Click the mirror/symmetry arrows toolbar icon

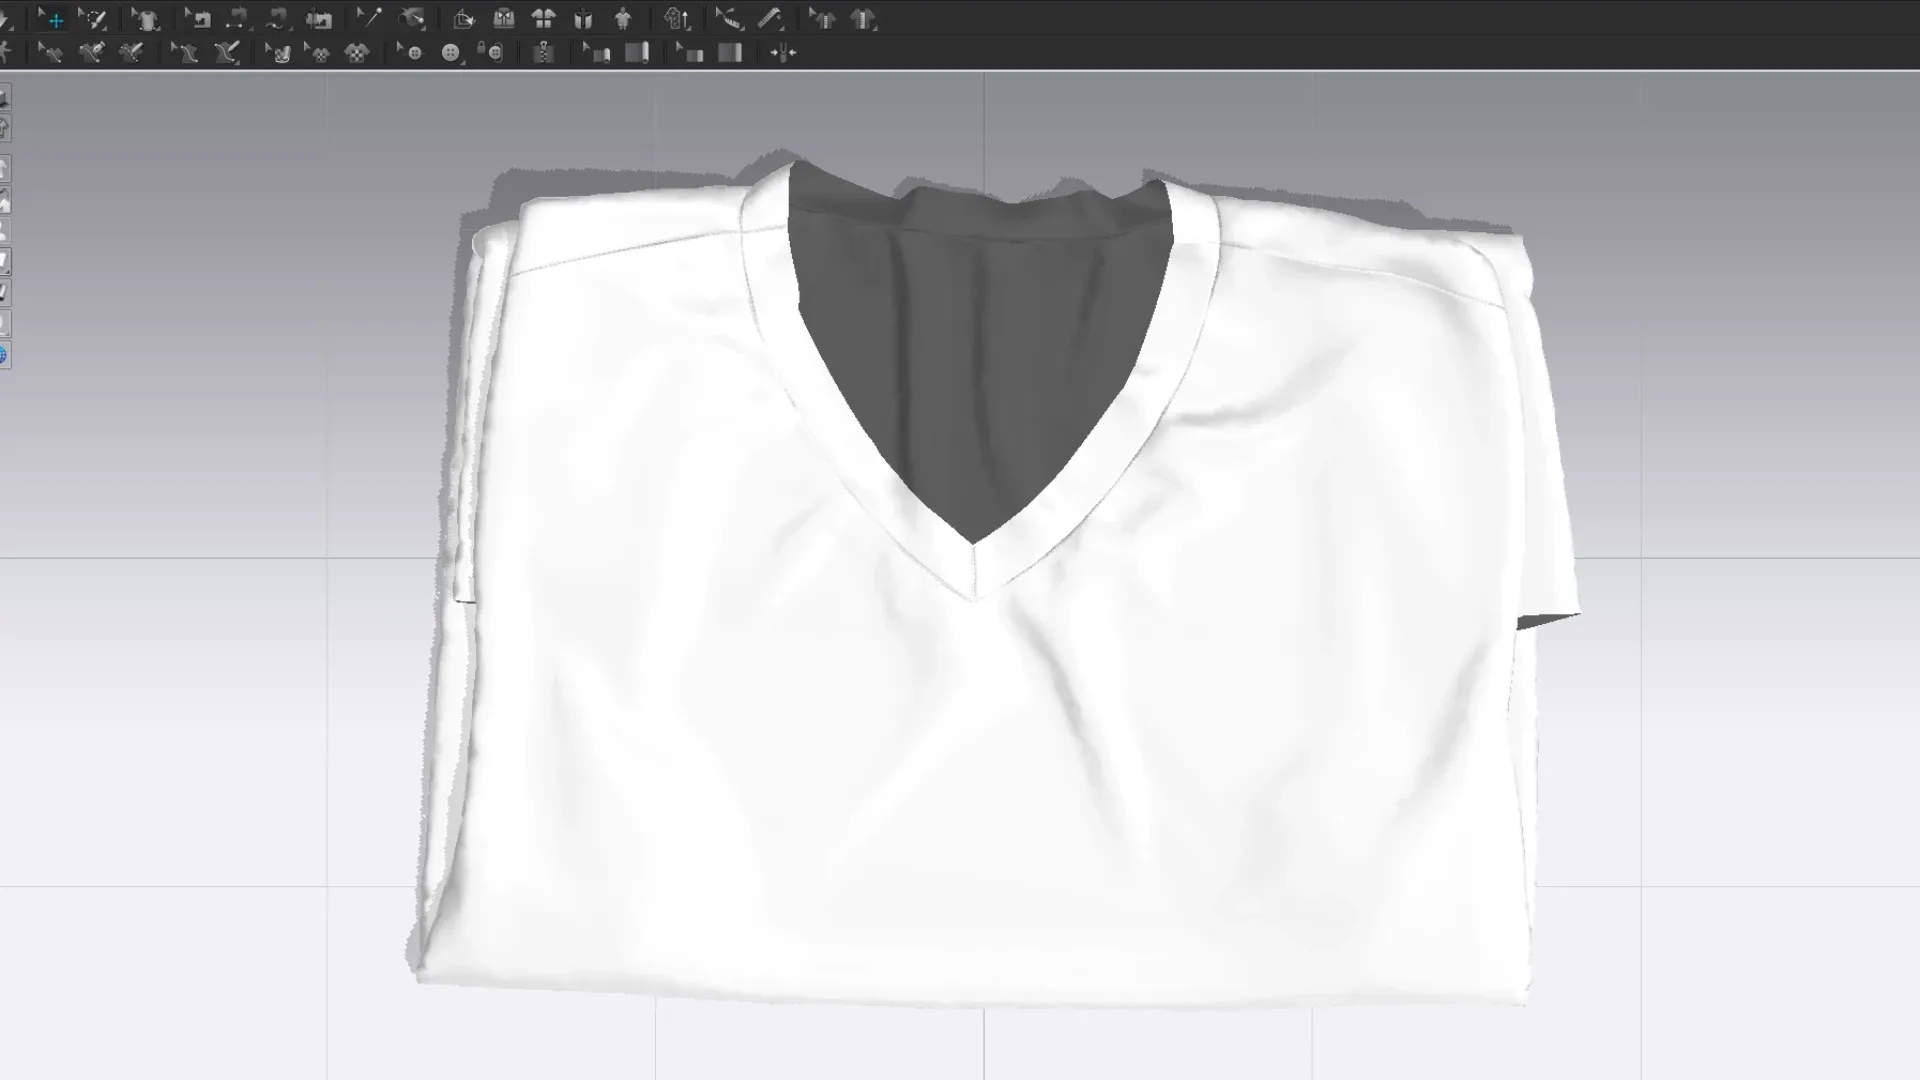pos(783,53)
